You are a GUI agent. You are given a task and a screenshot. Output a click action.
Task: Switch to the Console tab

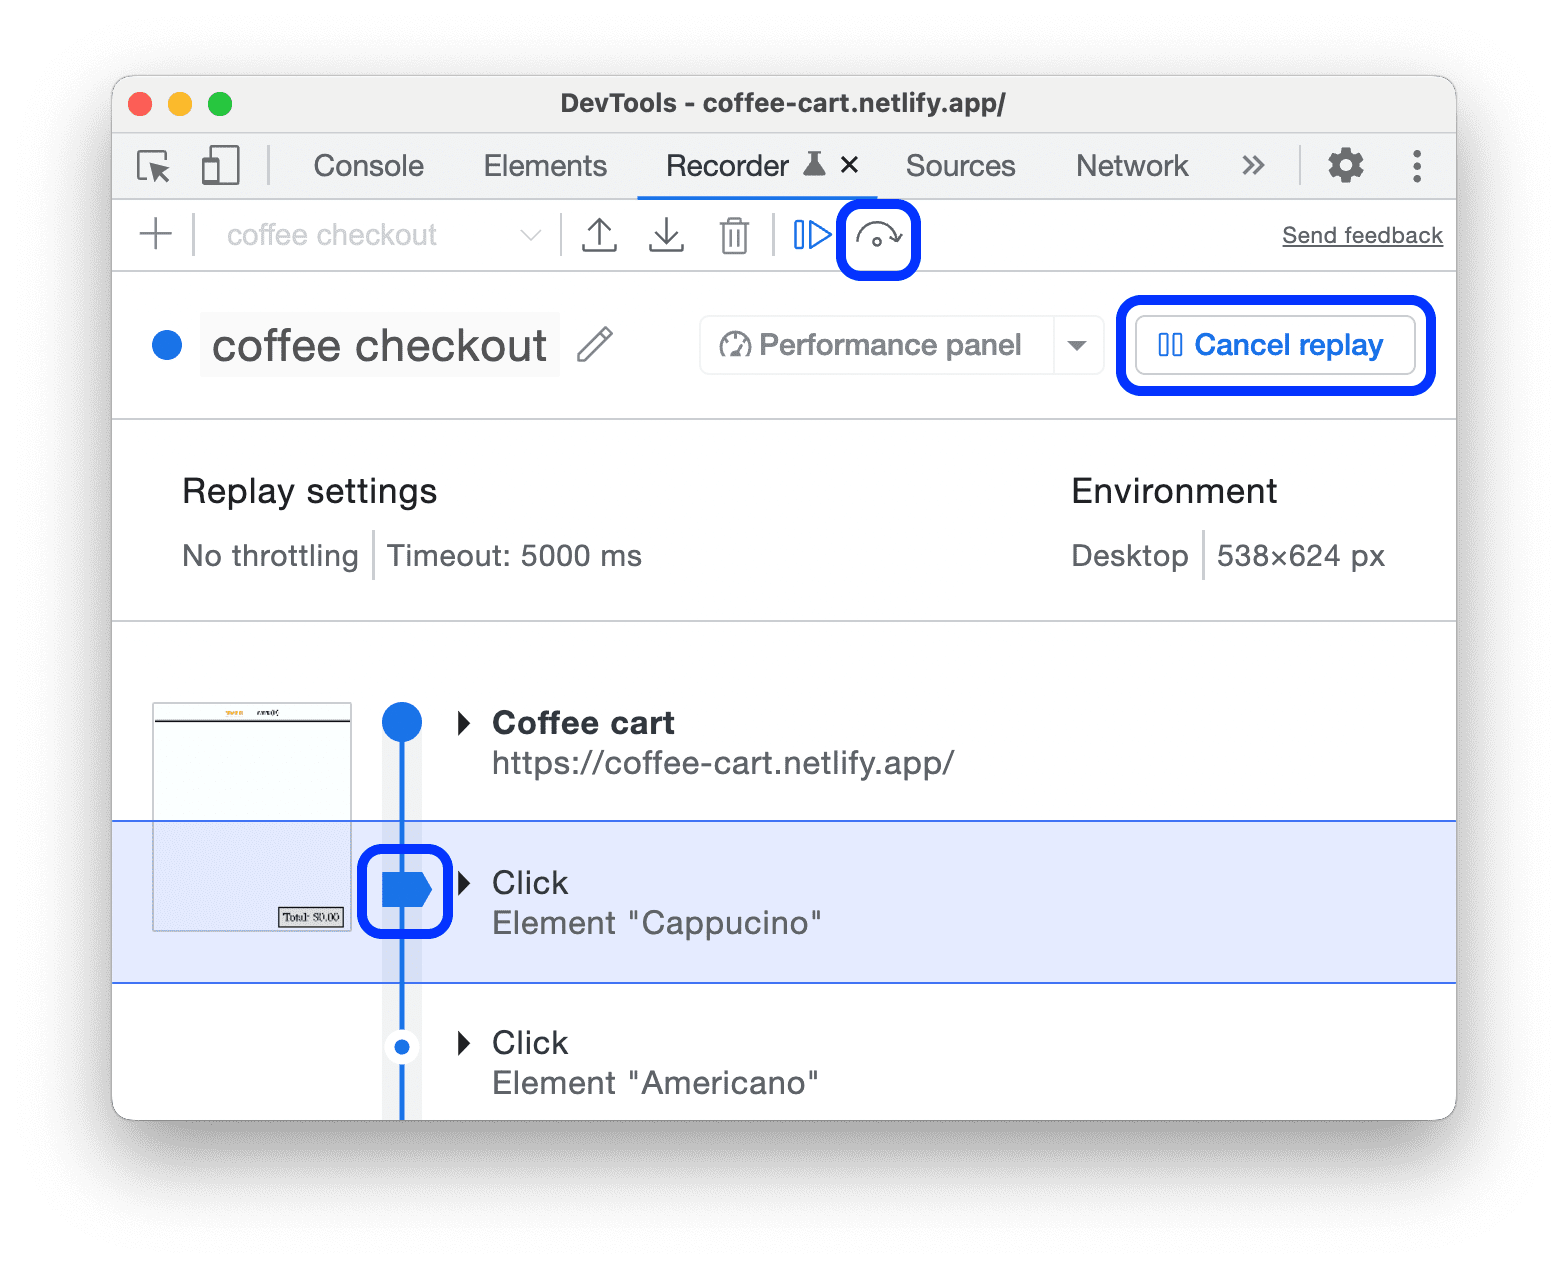[368, 166]
